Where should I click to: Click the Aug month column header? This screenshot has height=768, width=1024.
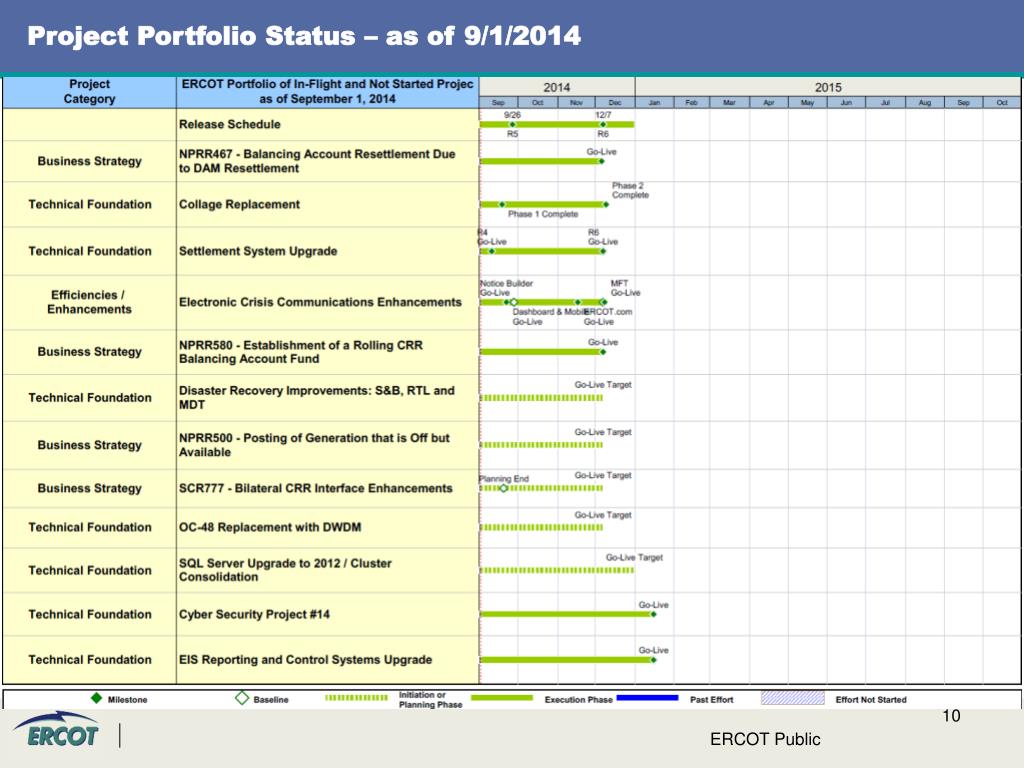pyautogui.click(x=925, y=103)
